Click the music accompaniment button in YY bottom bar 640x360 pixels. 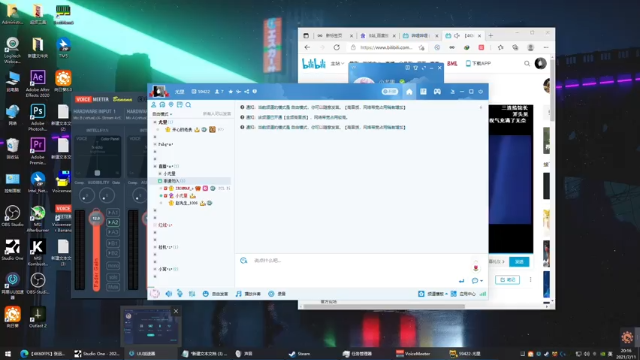click(x=248, y=294)
